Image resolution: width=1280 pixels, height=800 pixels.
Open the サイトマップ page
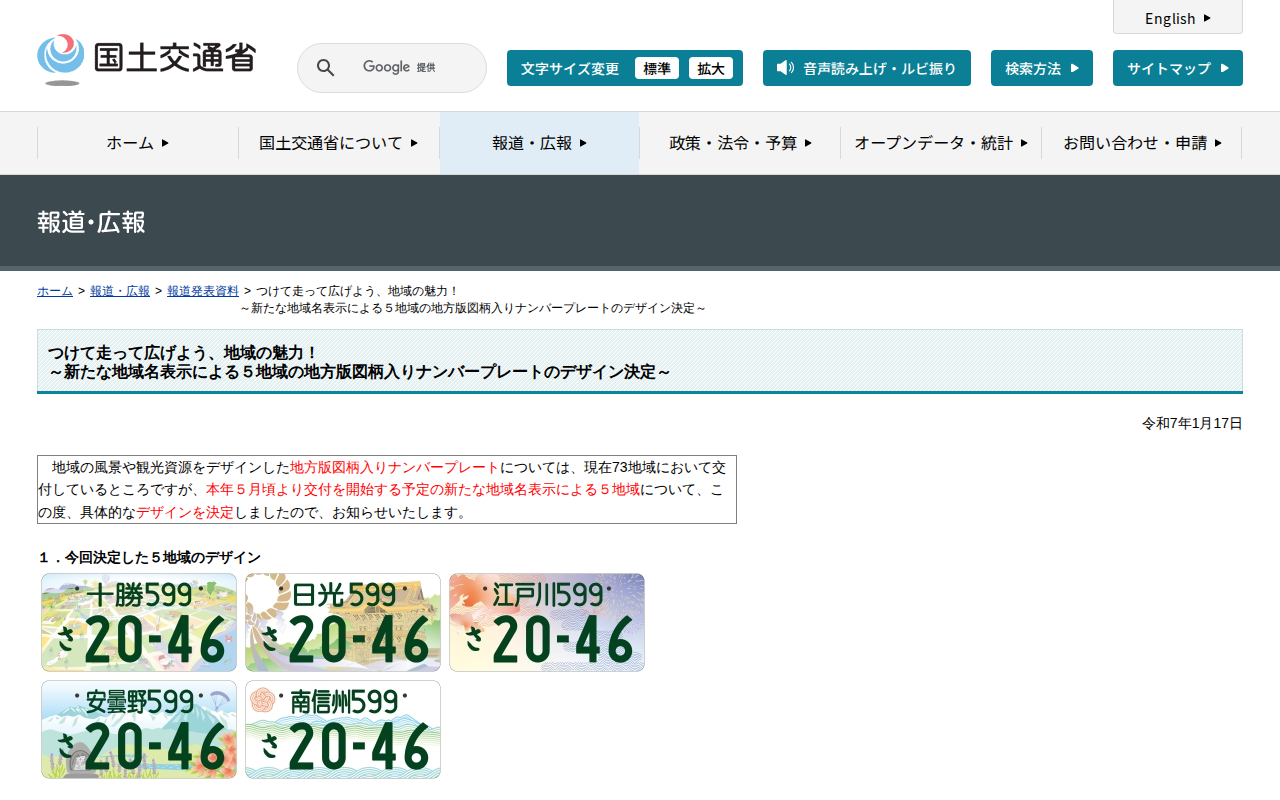pyautogui.click(x=1178, y=68)
